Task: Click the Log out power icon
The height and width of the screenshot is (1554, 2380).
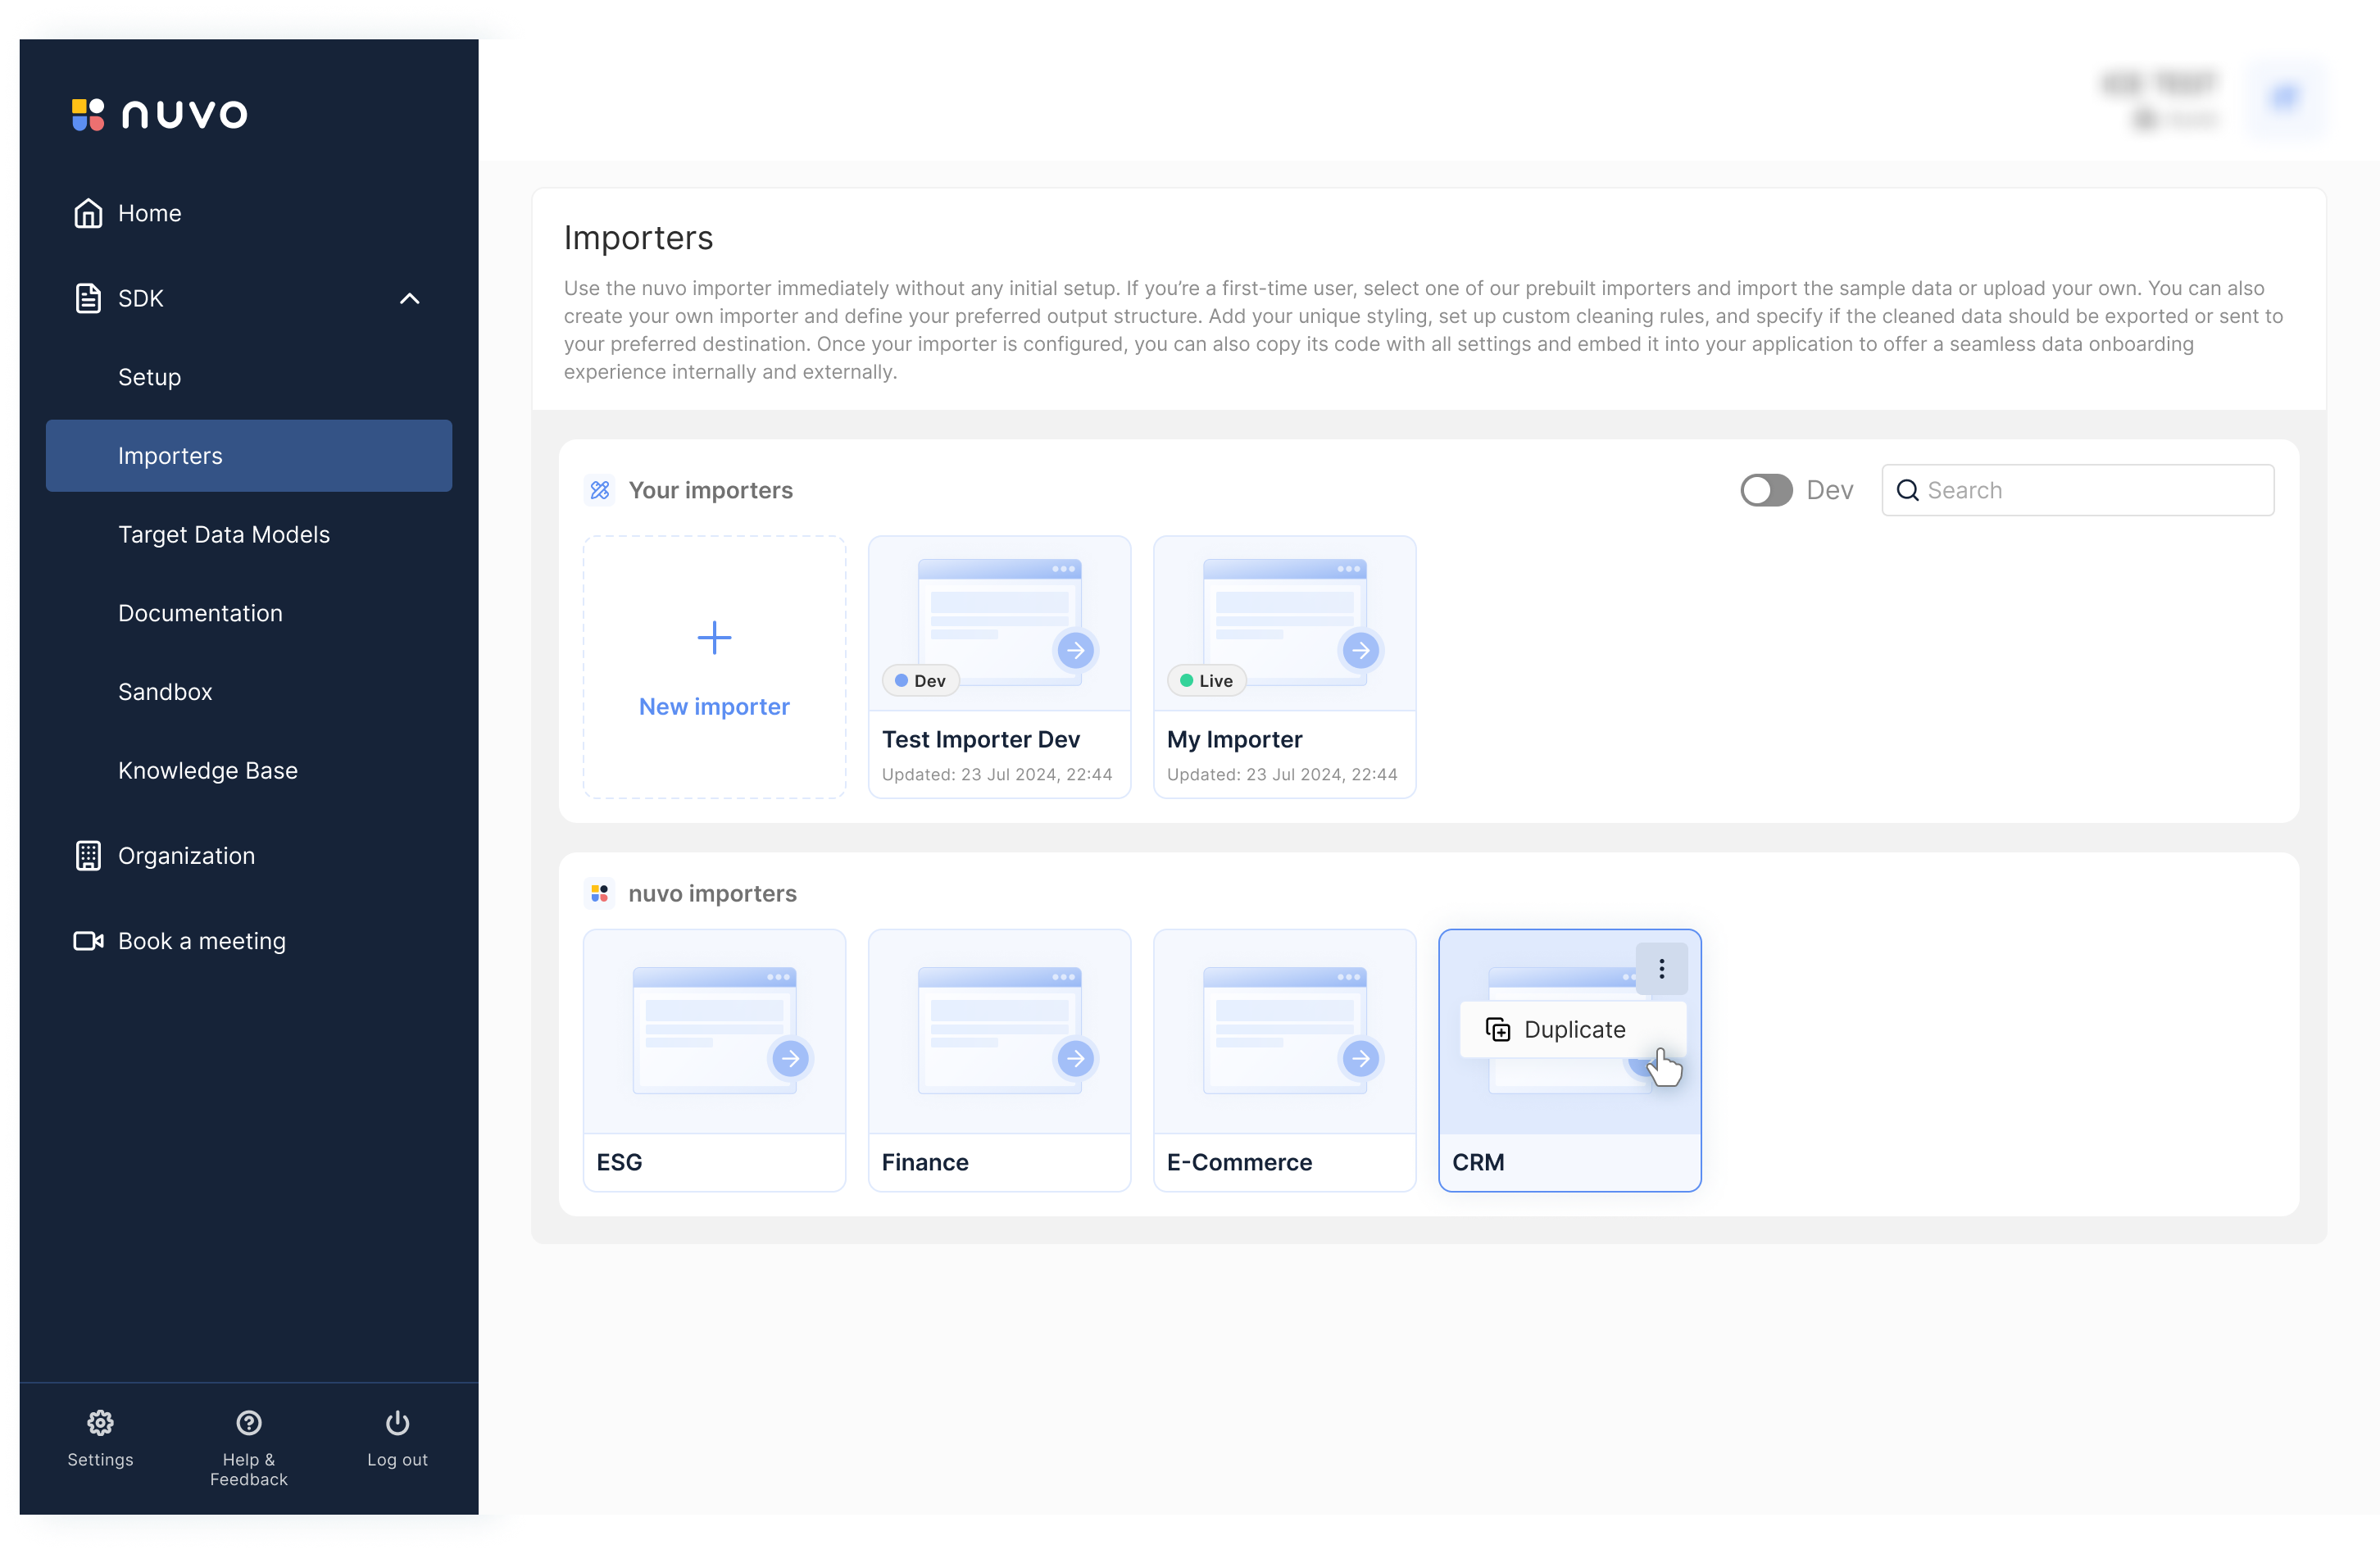Action: [397, 1422]
